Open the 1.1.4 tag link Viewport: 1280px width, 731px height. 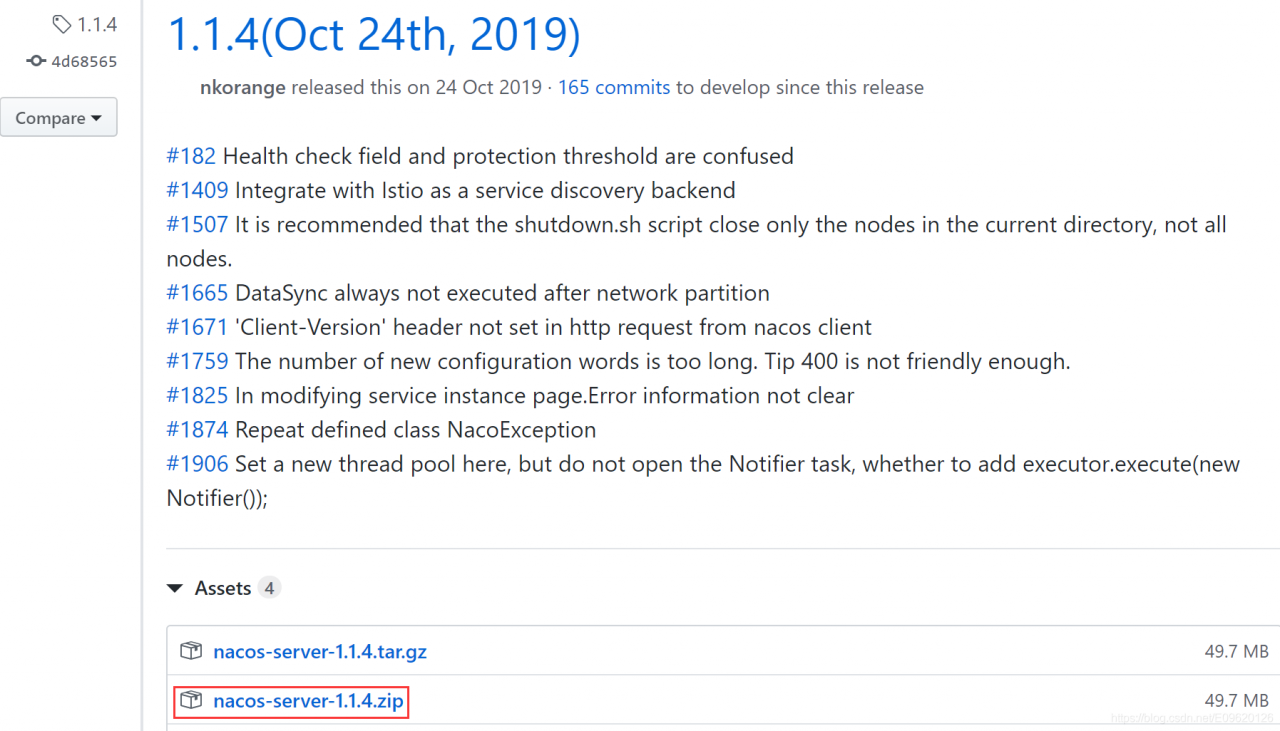click(x=97, y=24)
